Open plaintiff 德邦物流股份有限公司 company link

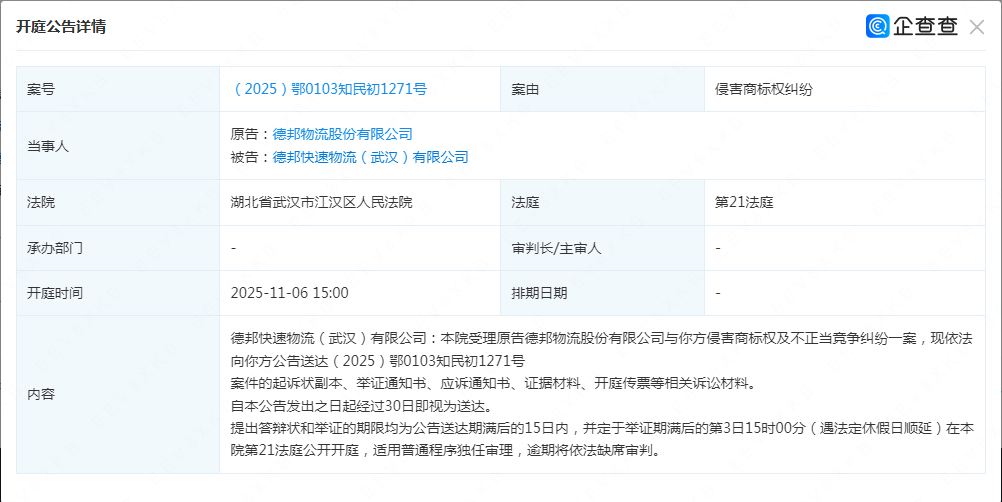point(342,134)
